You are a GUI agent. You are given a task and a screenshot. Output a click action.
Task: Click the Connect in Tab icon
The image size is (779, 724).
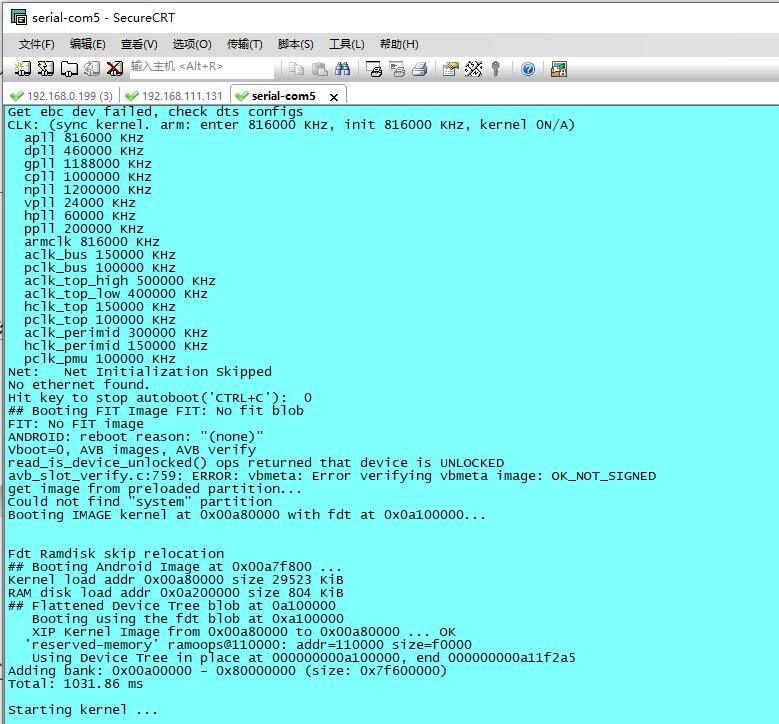click(69, 69)
